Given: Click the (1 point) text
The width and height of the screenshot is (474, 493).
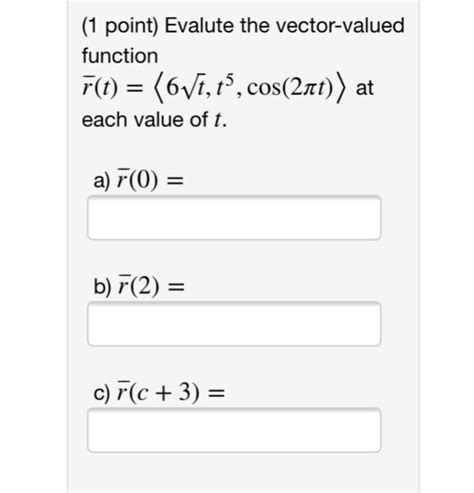Looking at the screenshot, I should point(120,26).
